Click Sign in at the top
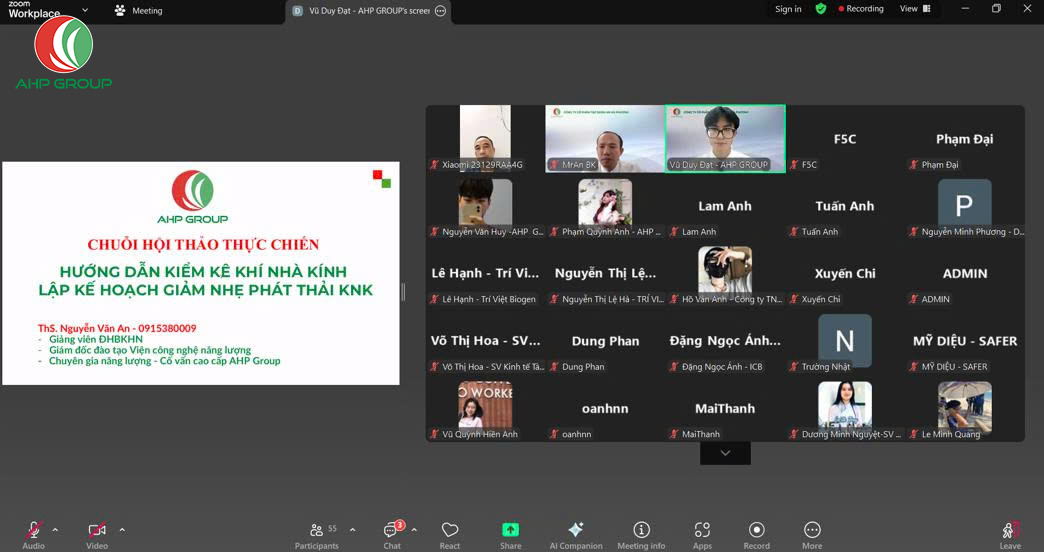 click(788, 9)
